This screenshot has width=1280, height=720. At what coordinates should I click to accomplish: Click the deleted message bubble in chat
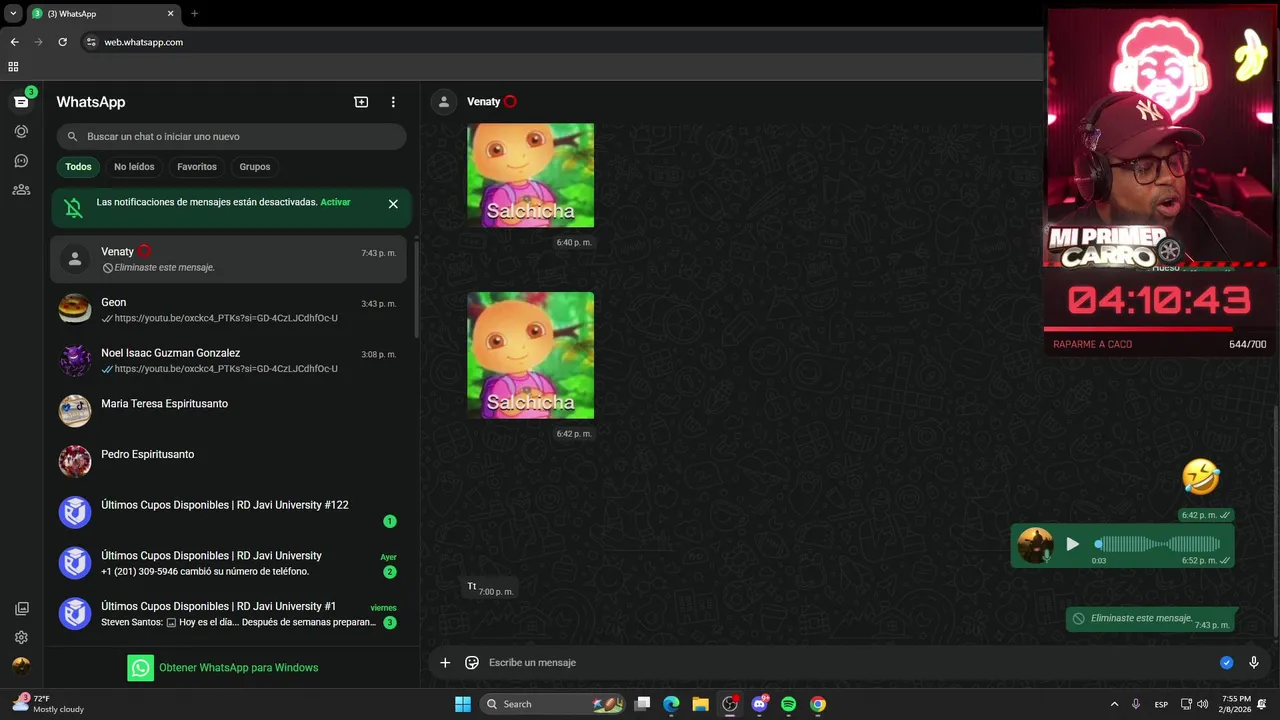coord(1151,619)
